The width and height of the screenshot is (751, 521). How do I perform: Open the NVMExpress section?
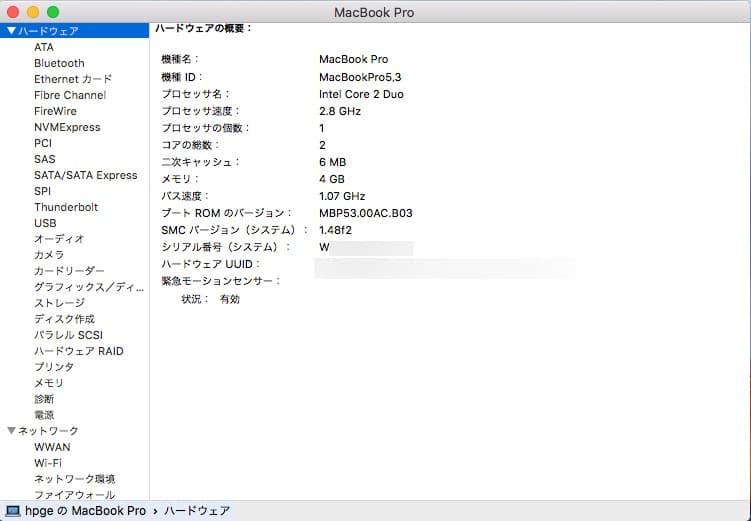coord(68,127)
